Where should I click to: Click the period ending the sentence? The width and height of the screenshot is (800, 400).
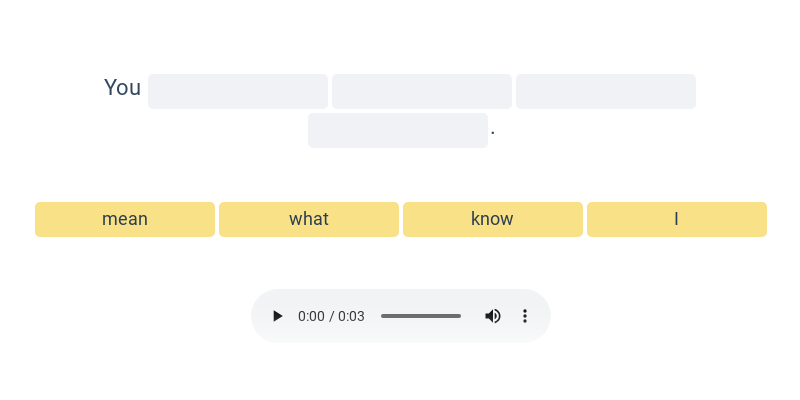point(493,132)
